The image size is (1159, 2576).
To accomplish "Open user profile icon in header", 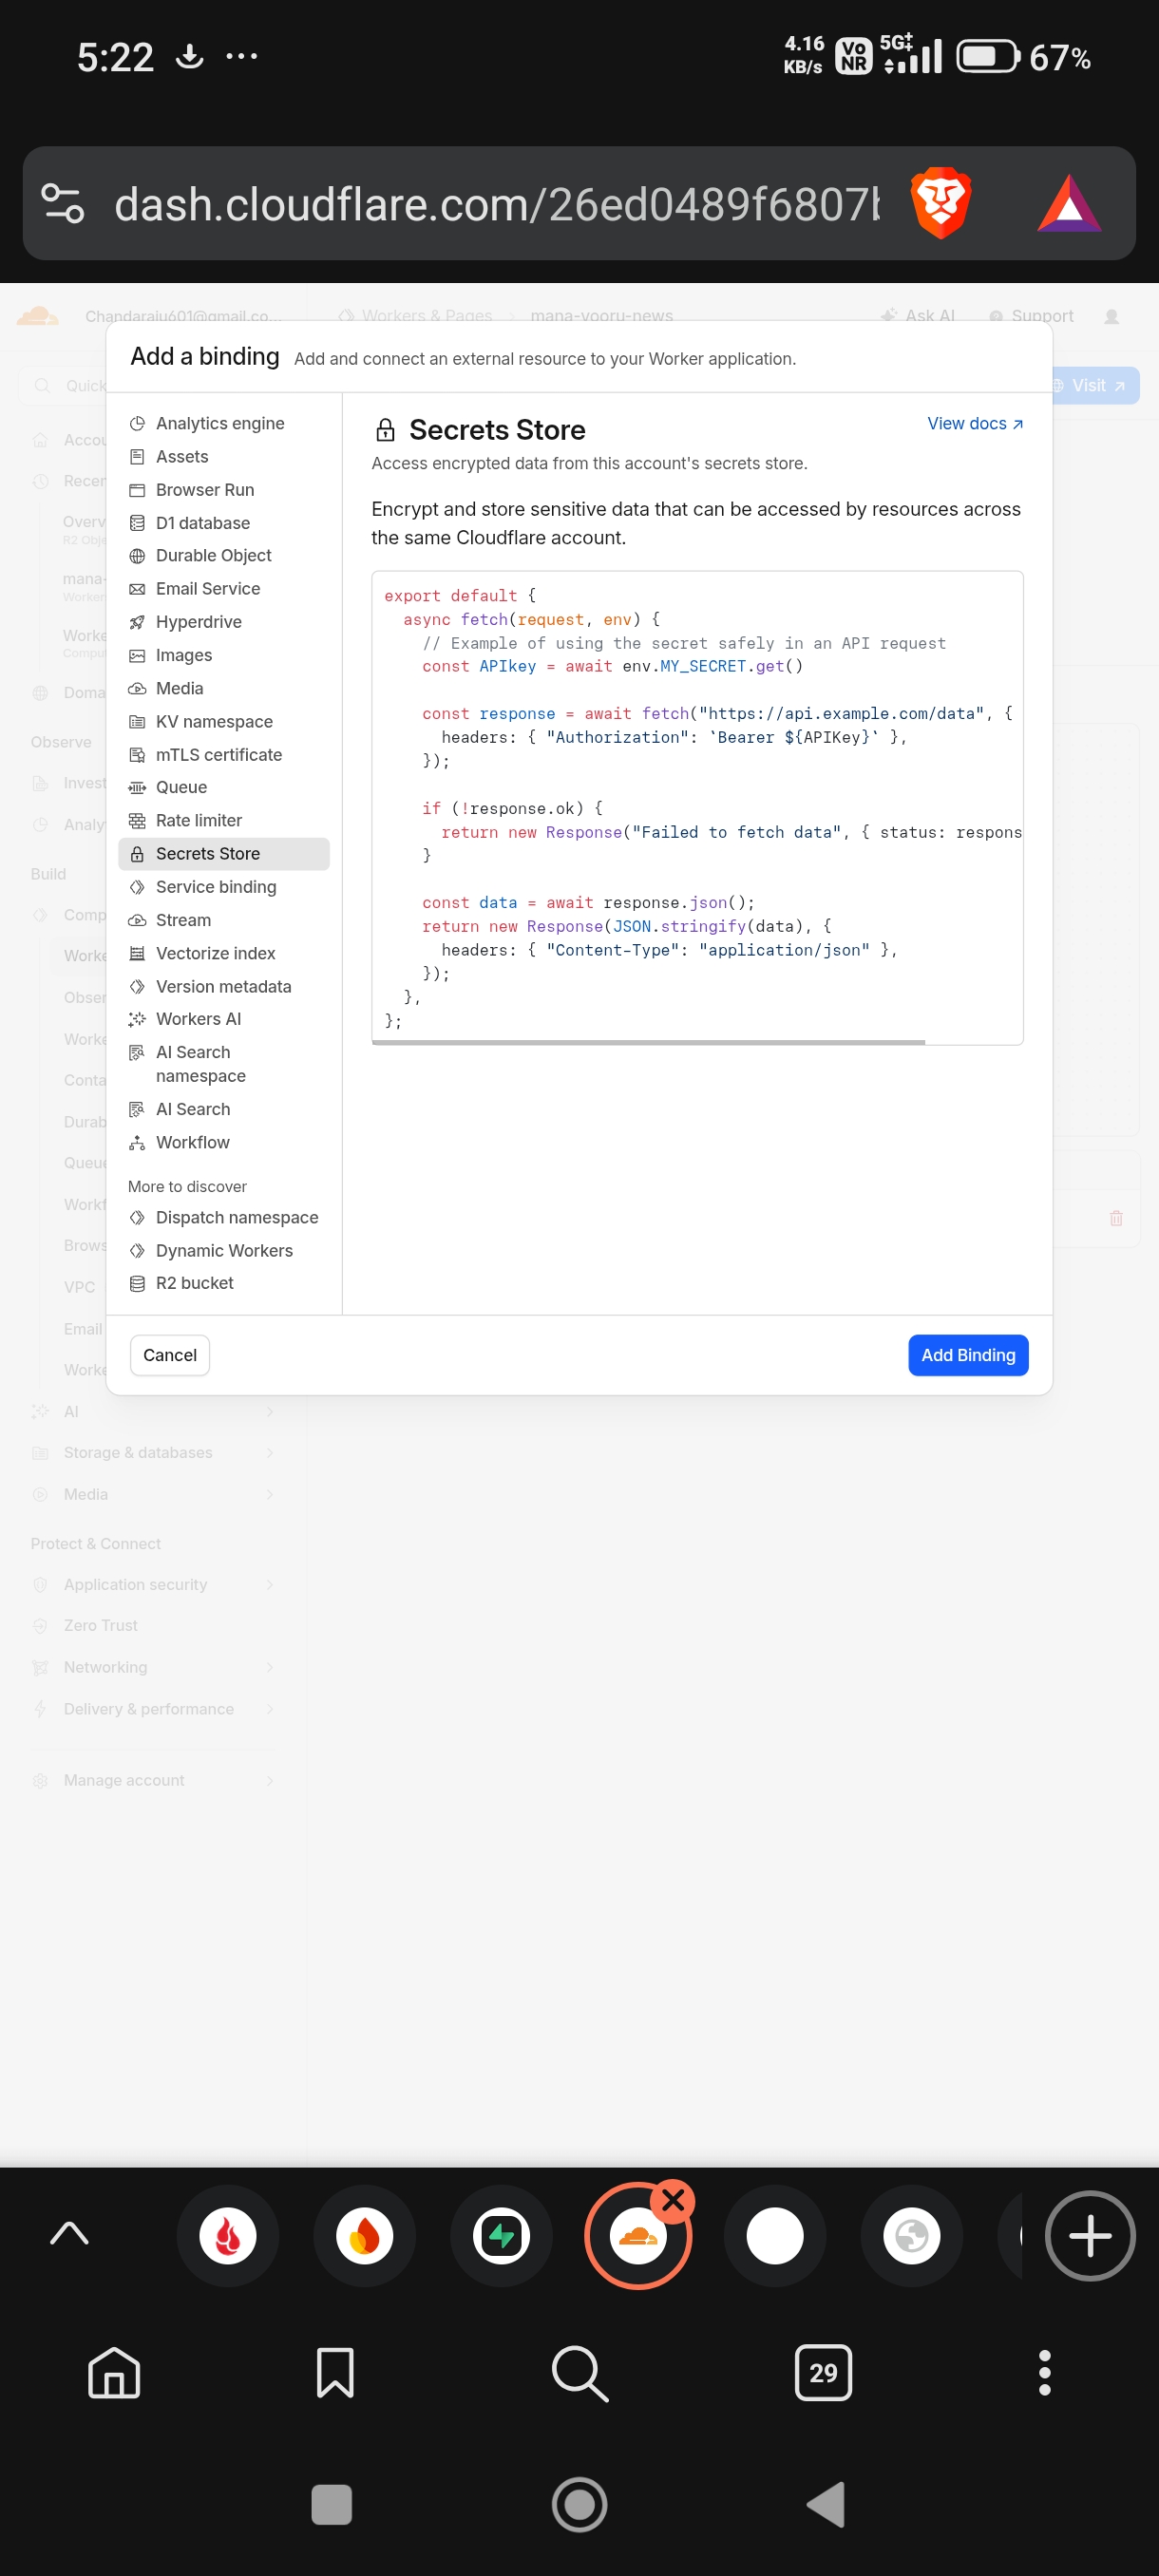I will coord(1111,316).
